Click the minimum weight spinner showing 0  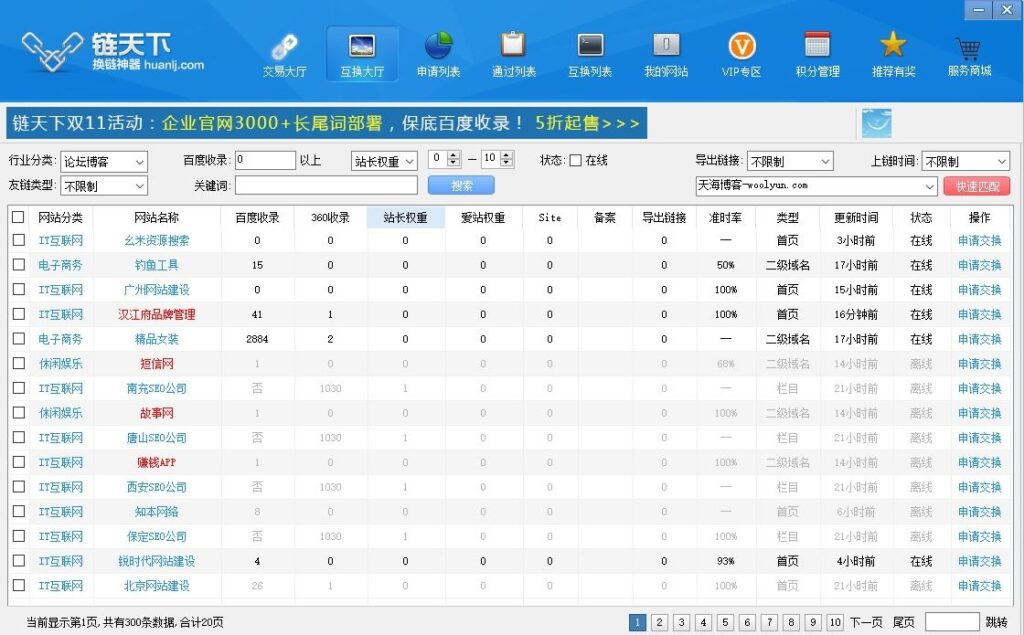click(x=445, y=159)
